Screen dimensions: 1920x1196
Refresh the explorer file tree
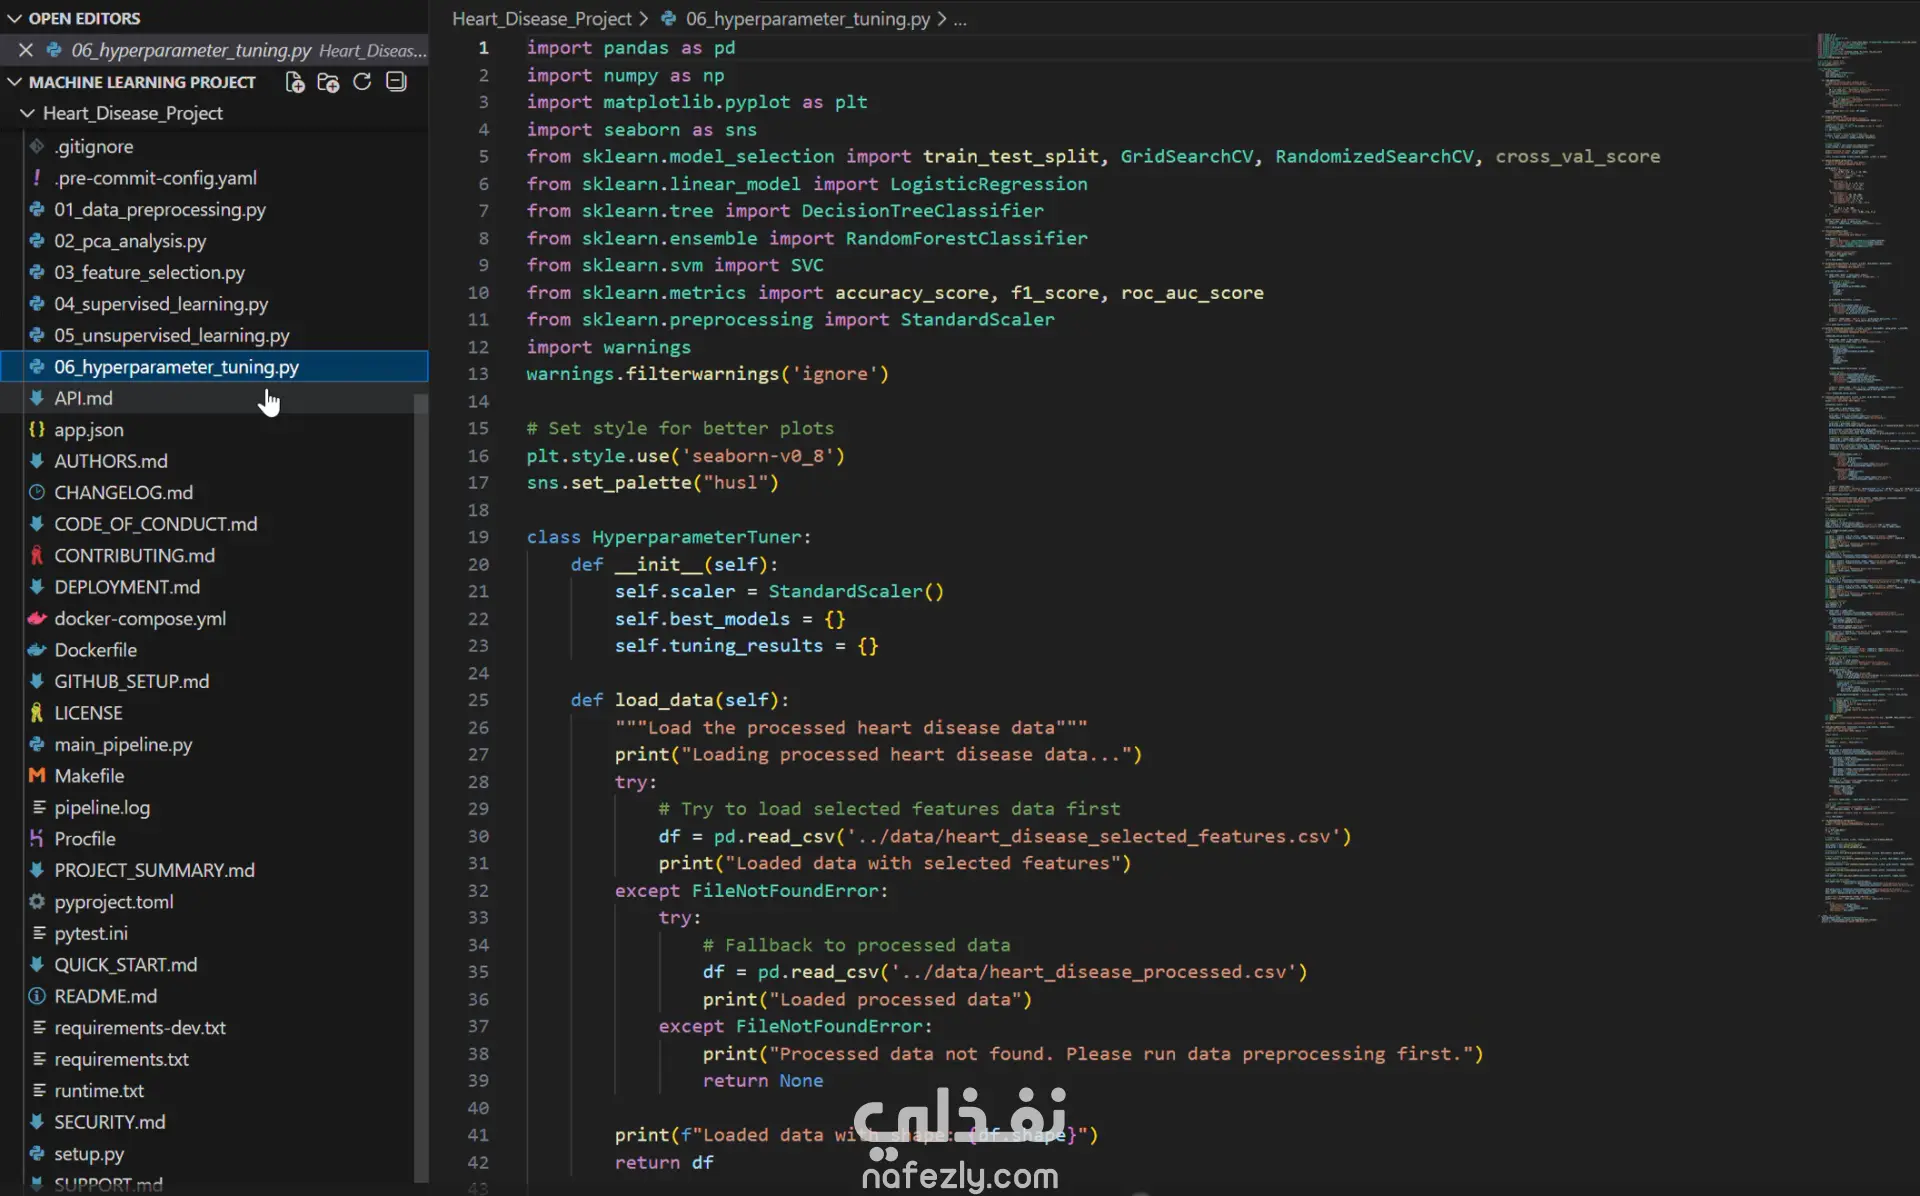(362, 82)
